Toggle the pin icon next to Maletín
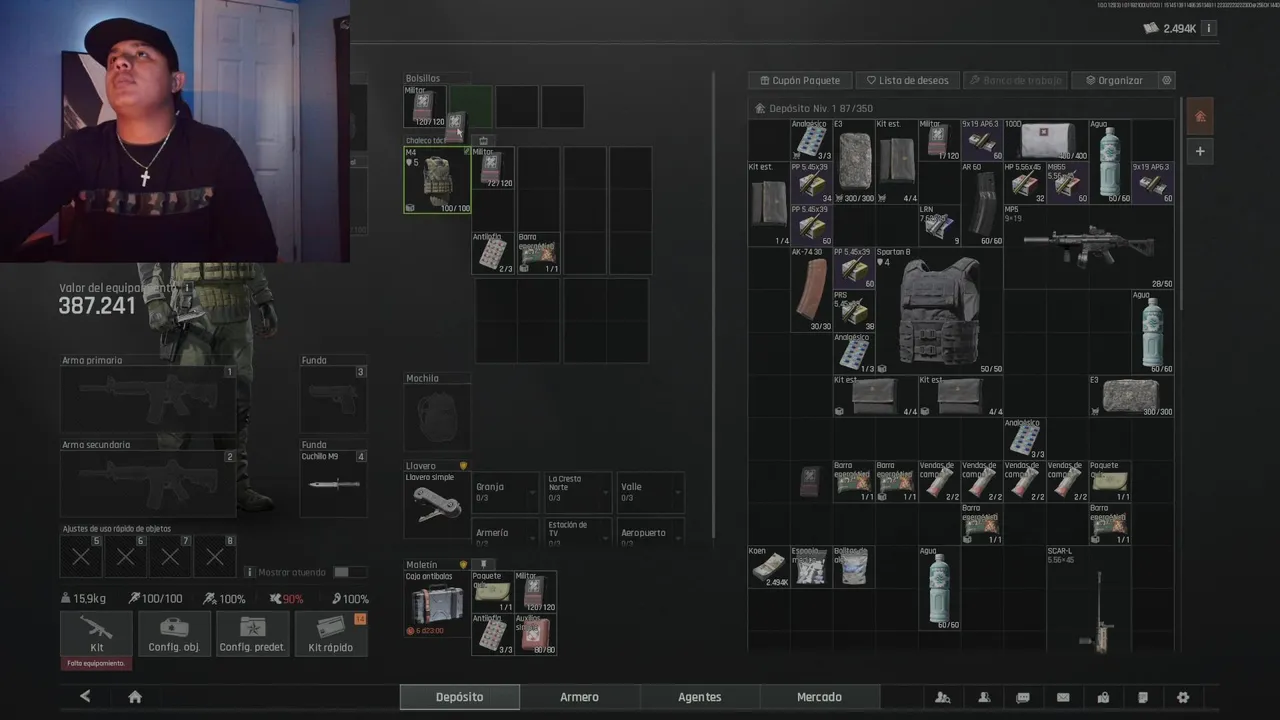 click(483, 564)
